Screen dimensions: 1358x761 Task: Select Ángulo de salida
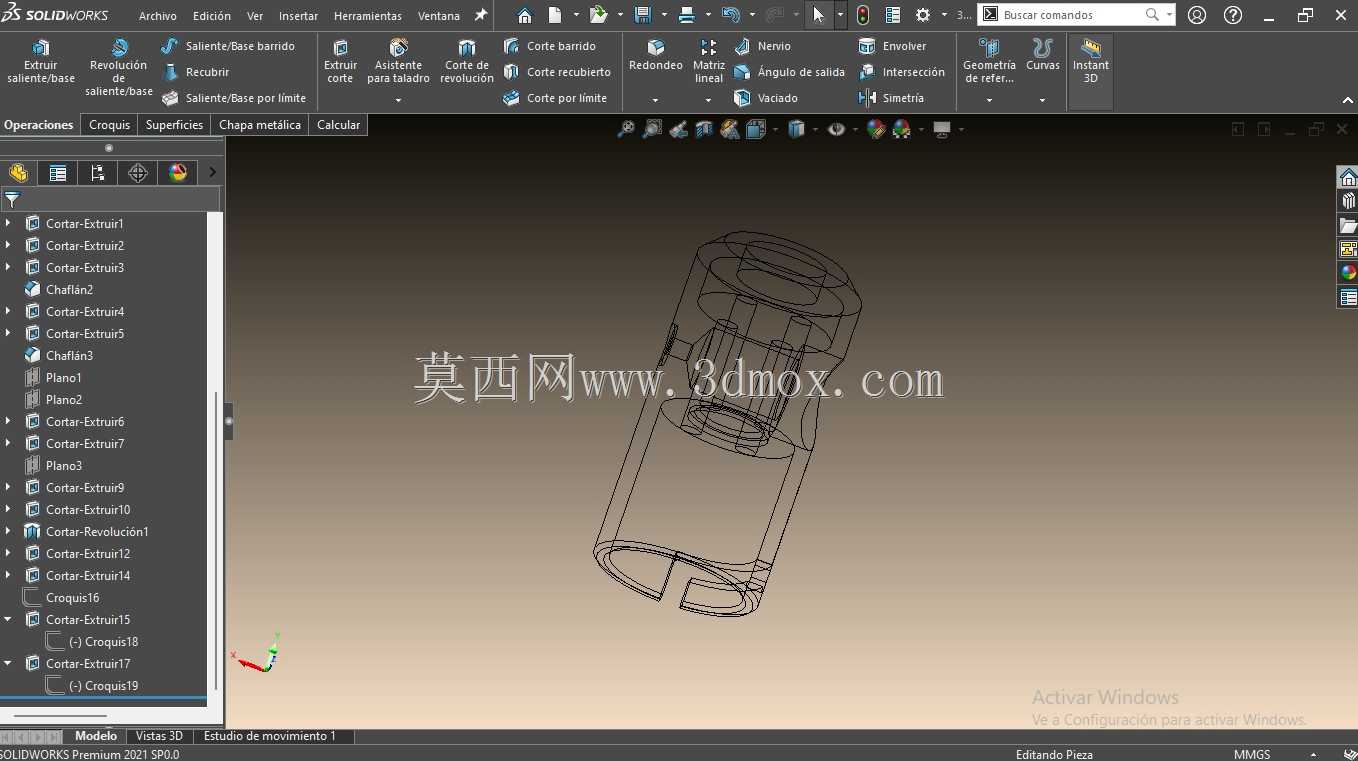(x=789, y=72)
